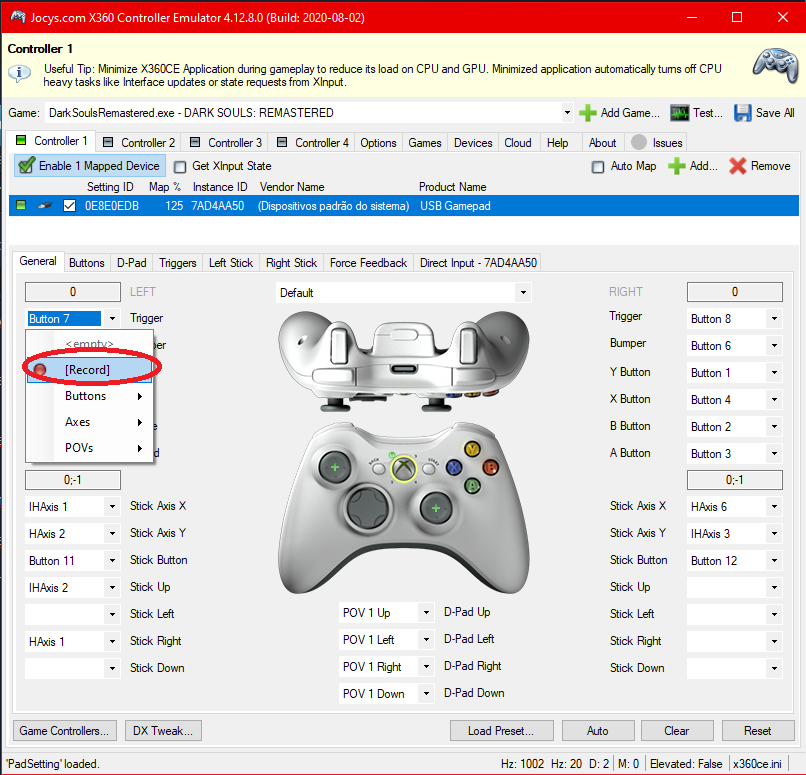806x775 pixels.
Task: Click the Save All floppy disk icon
Action: (x=743, y=113)
